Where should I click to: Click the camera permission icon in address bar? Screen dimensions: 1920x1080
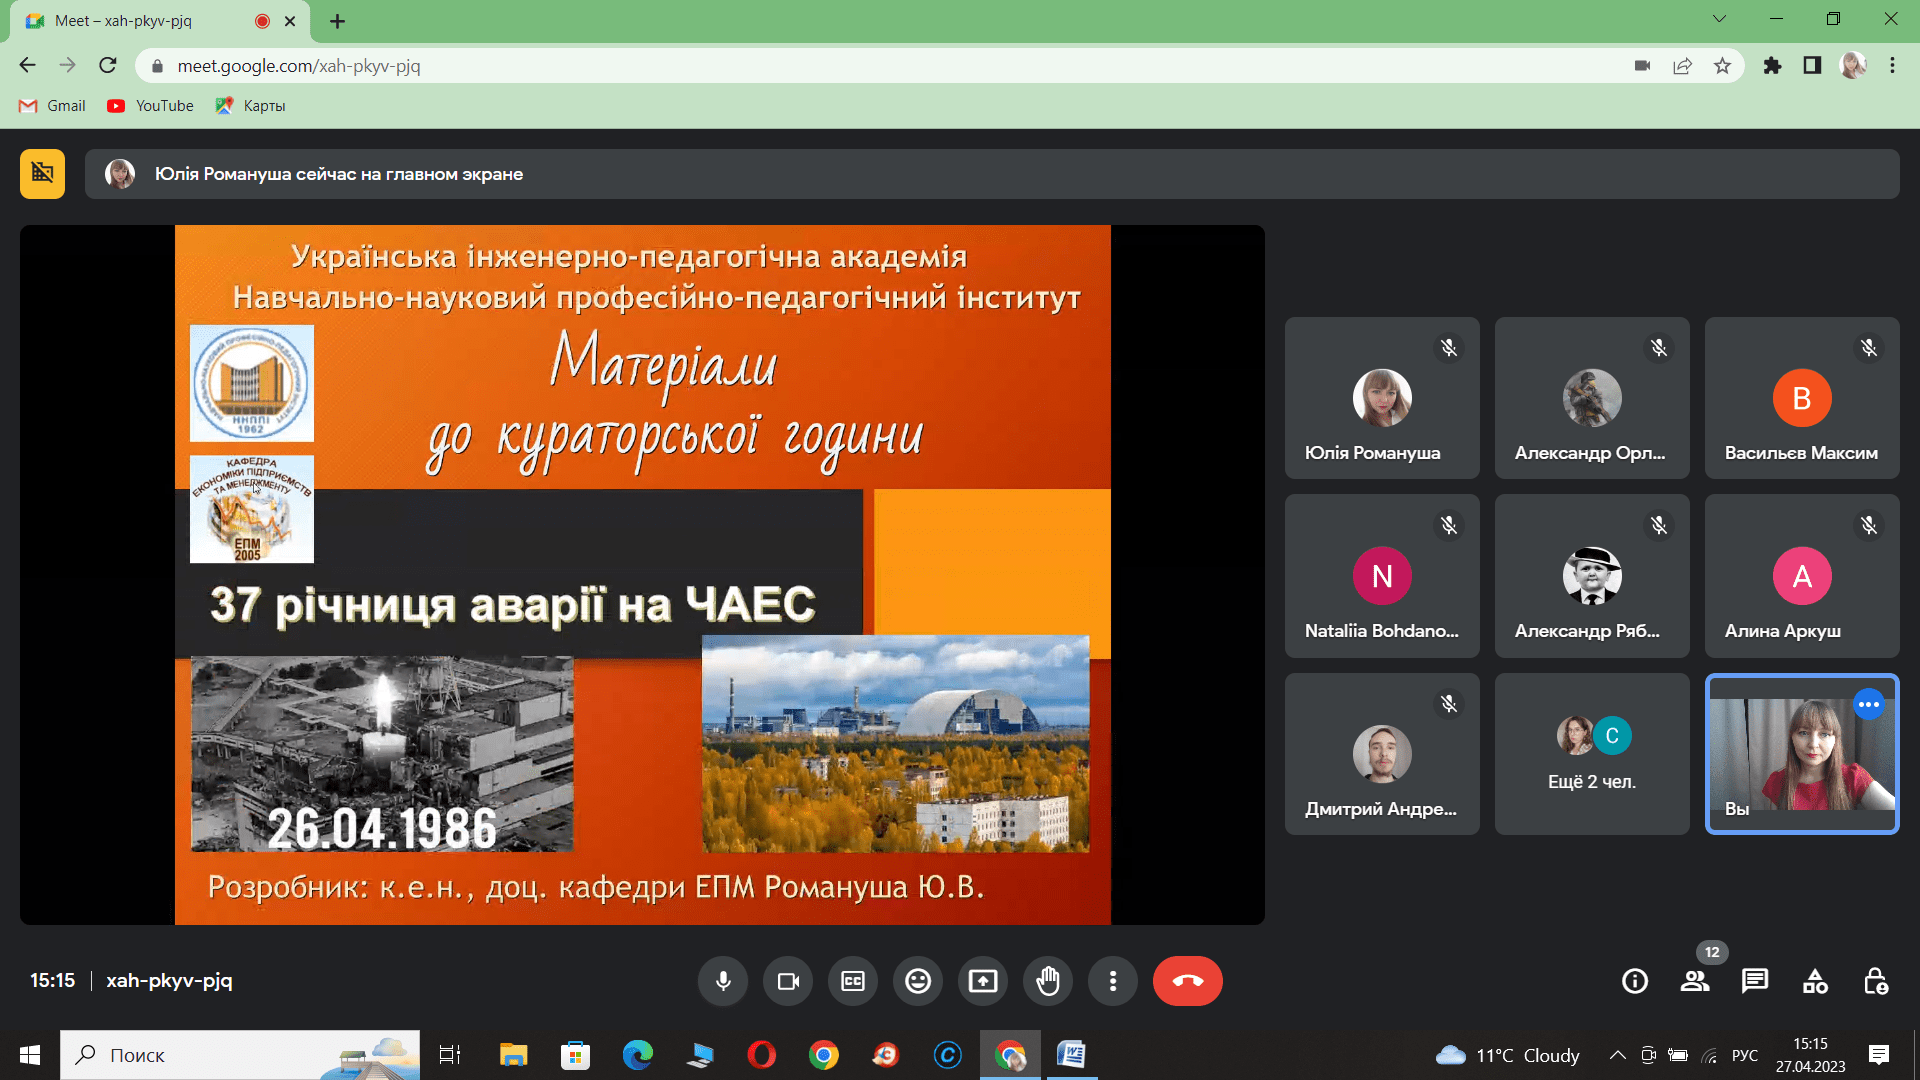pos(1642,66)
